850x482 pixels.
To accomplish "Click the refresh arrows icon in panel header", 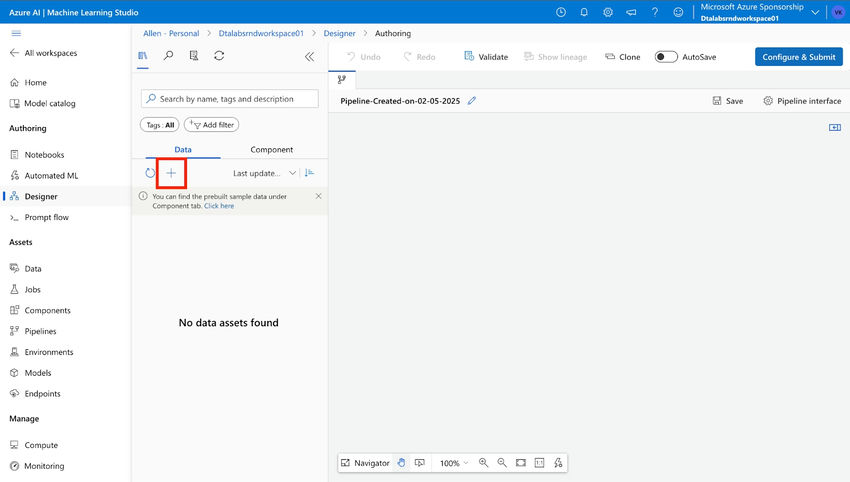I will [219, 56].
